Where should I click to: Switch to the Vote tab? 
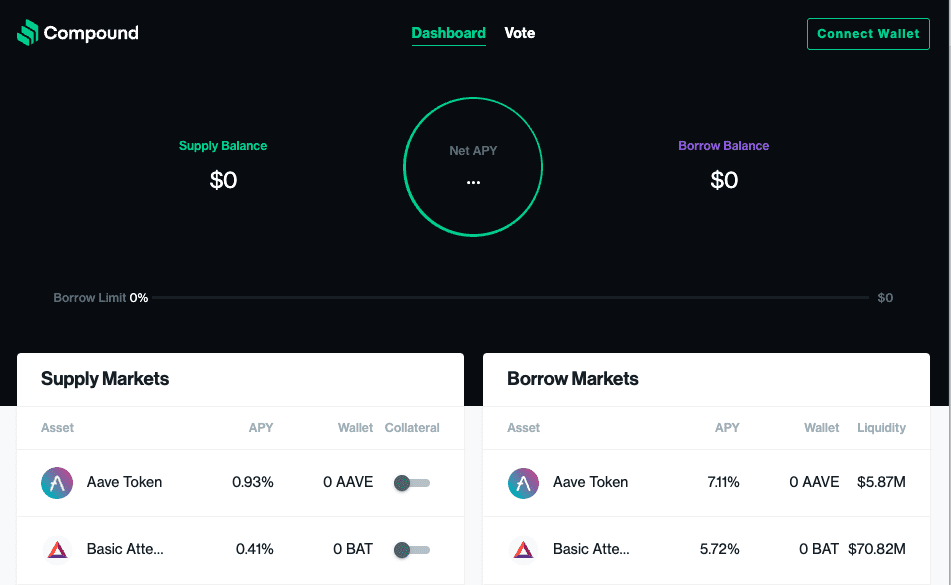click(520, 33)
